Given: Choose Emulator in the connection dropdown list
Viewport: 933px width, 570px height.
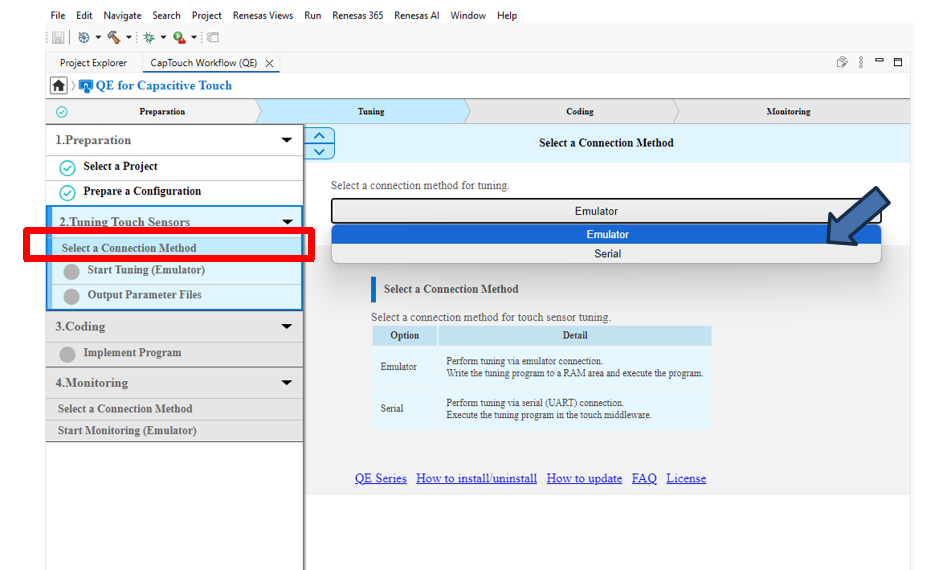Looking at the screenshot, I should (x=606, y=235).
